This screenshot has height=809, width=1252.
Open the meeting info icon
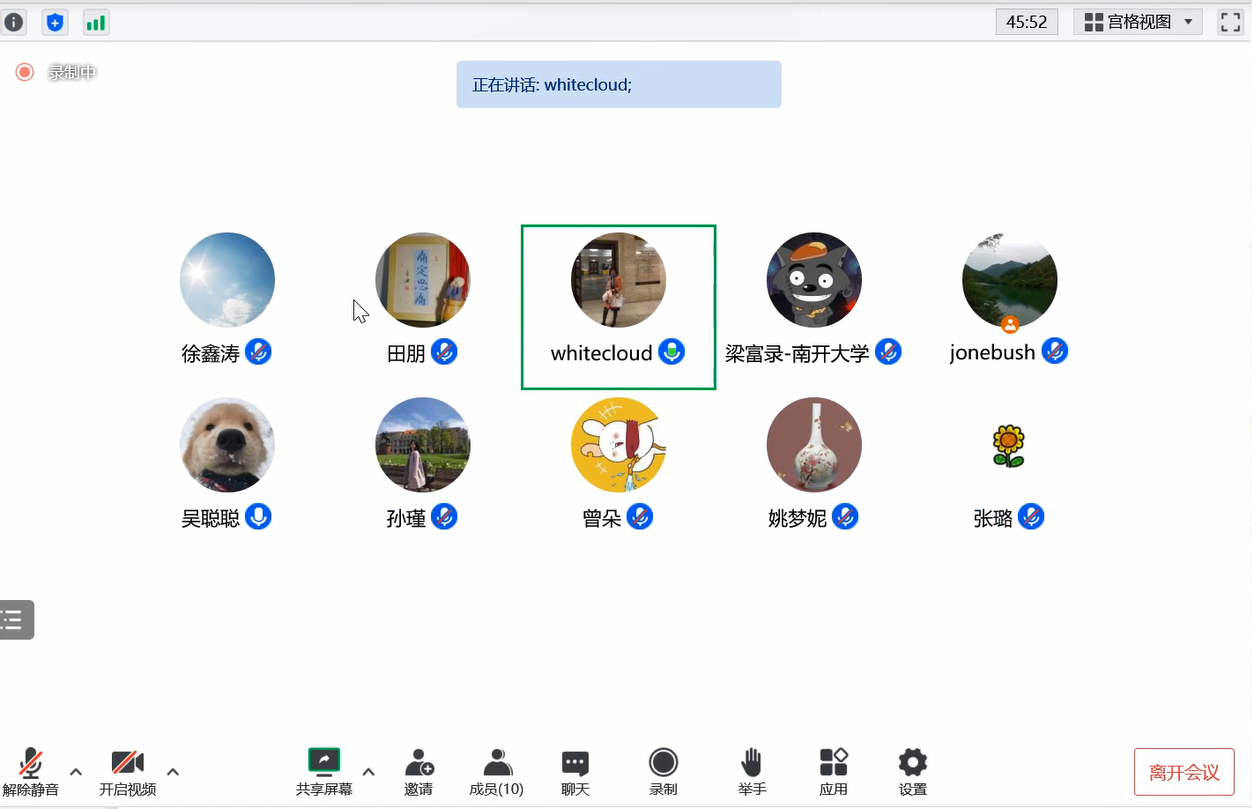point(14,22)
